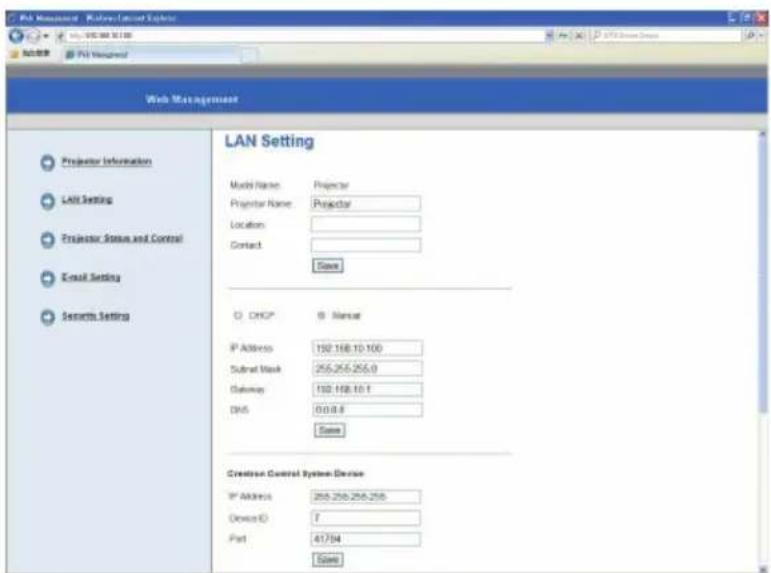Click the scrollbar down arrow

click(763, 570)
